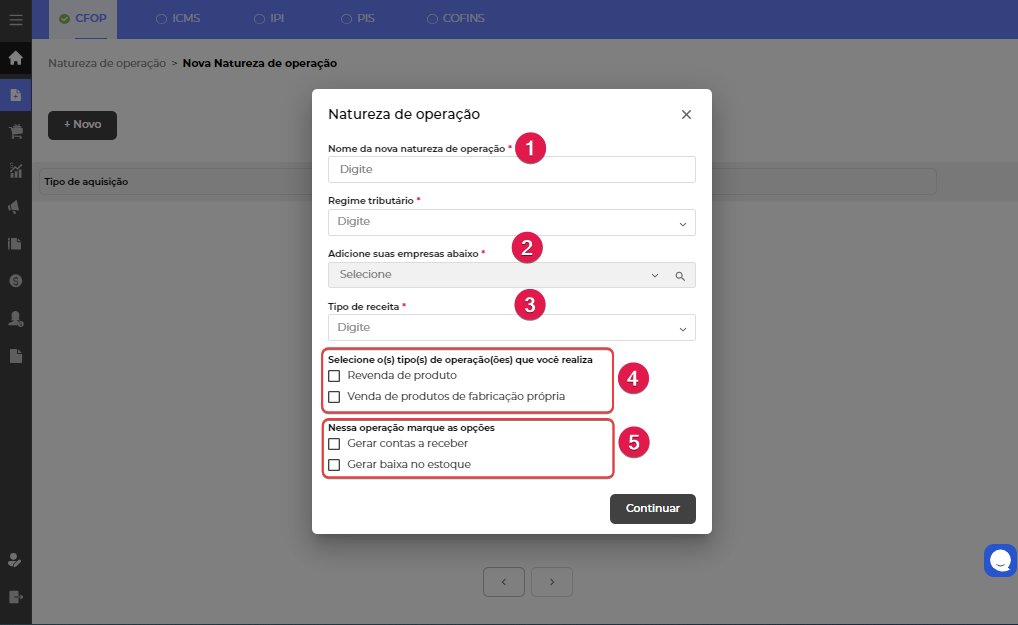
Task: Open the hamburger menu in the sidebar
Action: [x=15, y=19]
